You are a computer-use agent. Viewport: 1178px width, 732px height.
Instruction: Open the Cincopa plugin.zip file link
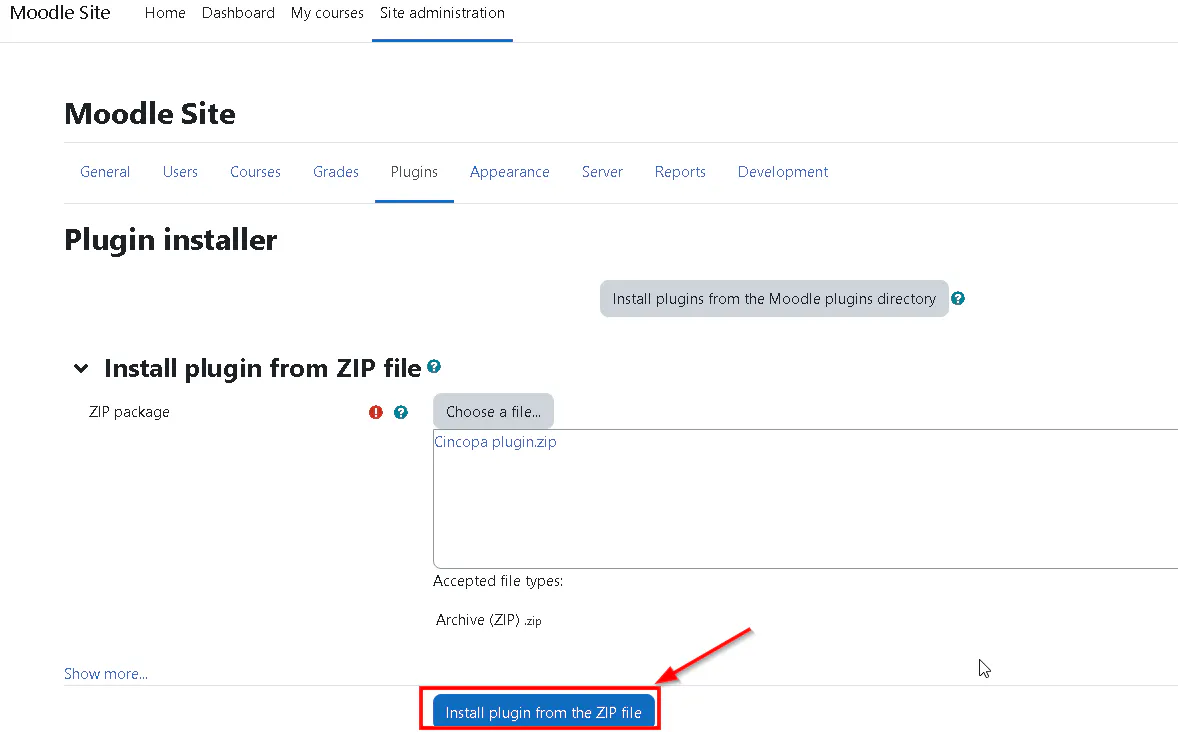point(495,442)
